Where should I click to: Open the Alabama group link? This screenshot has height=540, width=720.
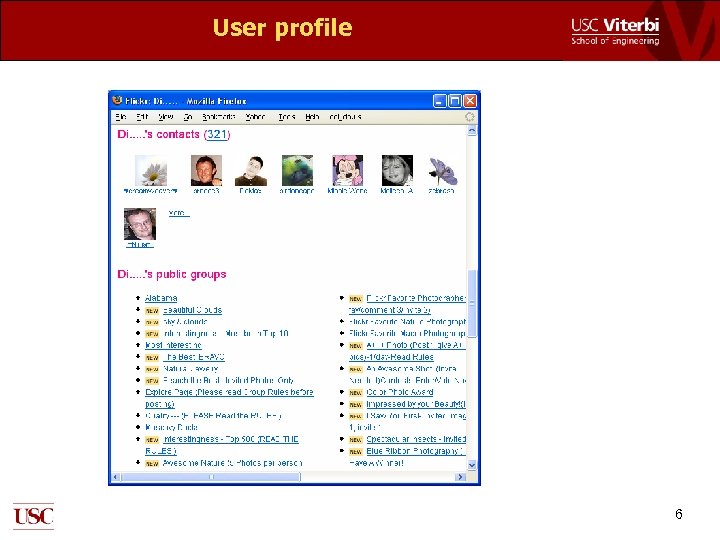(x=161, y=298)
